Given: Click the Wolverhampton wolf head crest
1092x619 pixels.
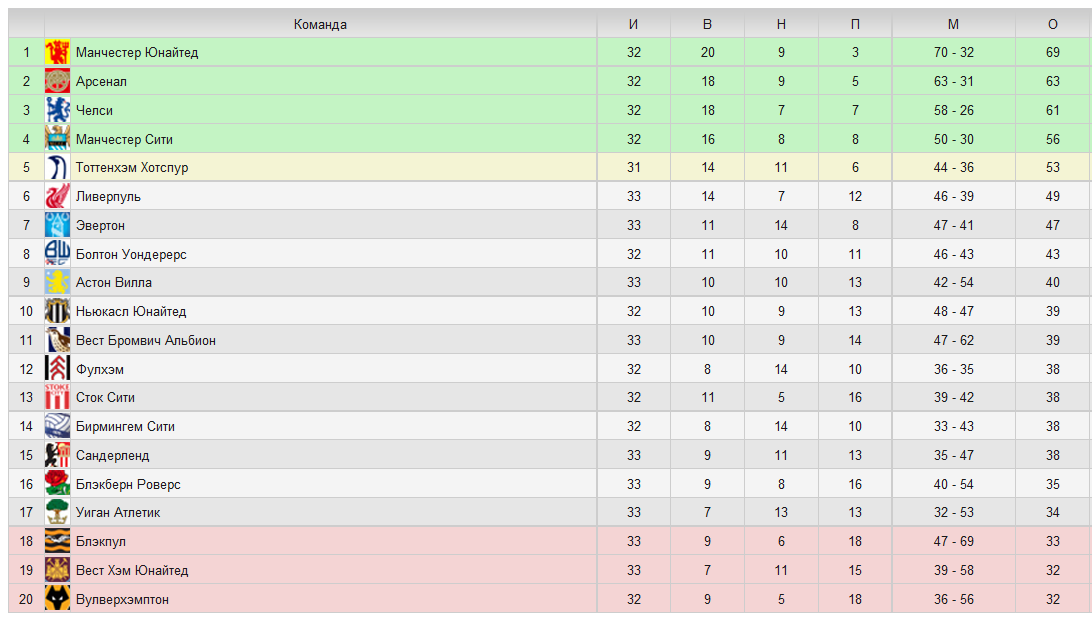Looking at the screenshot, I should 57,599.
